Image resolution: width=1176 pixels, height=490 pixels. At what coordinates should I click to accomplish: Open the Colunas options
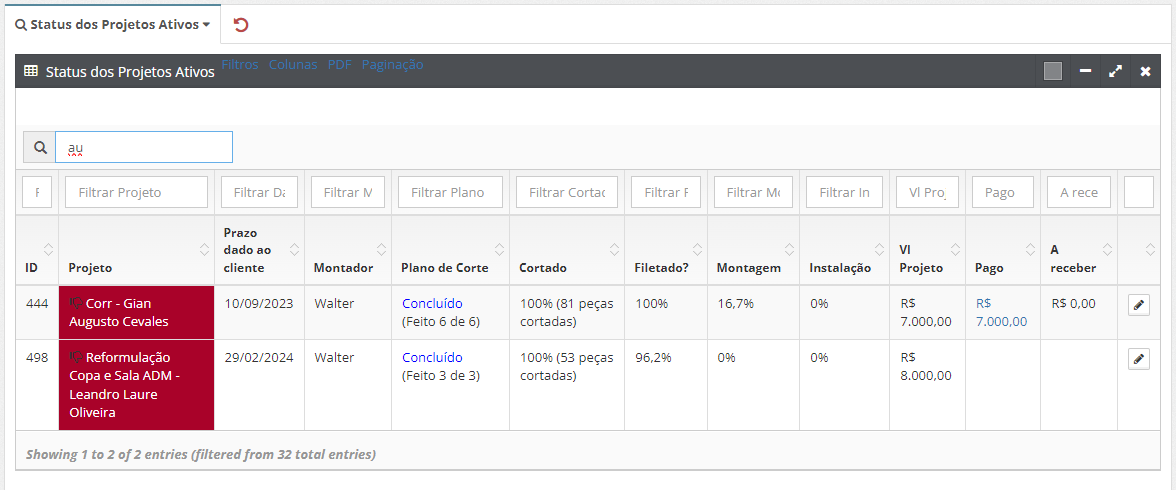[x=293, y=64]
